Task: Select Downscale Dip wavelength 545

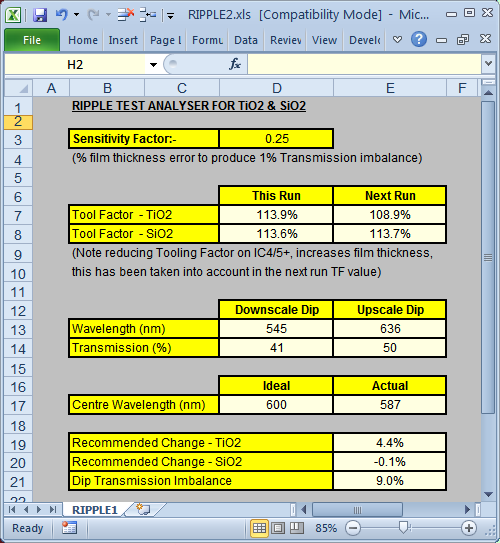Action: pos(276,329)
